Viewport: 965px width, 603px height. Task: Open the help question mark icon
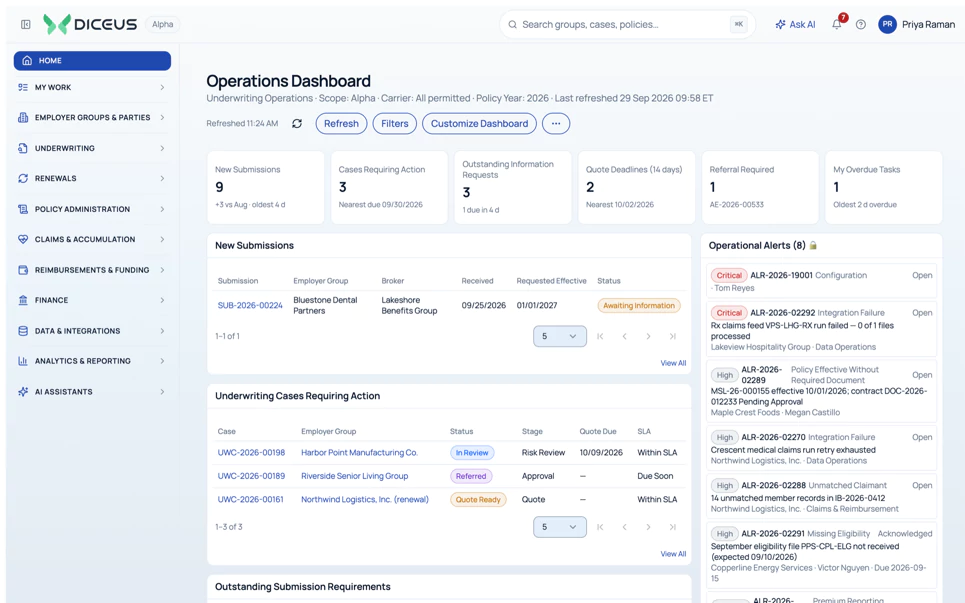[861, 25]
